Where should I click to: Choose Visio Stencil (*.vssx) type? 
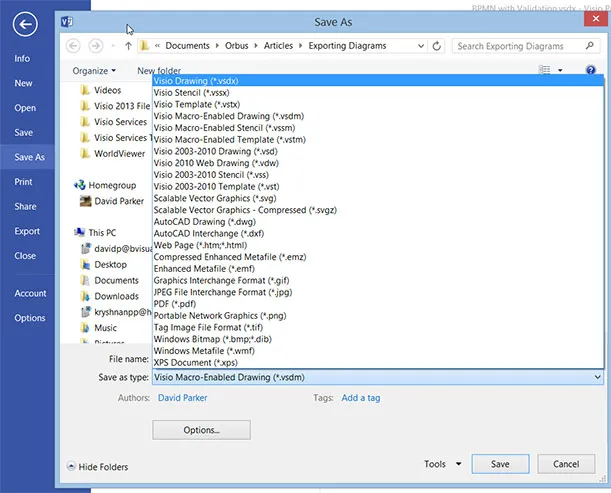pyautogui.click(x=378, y=92)
